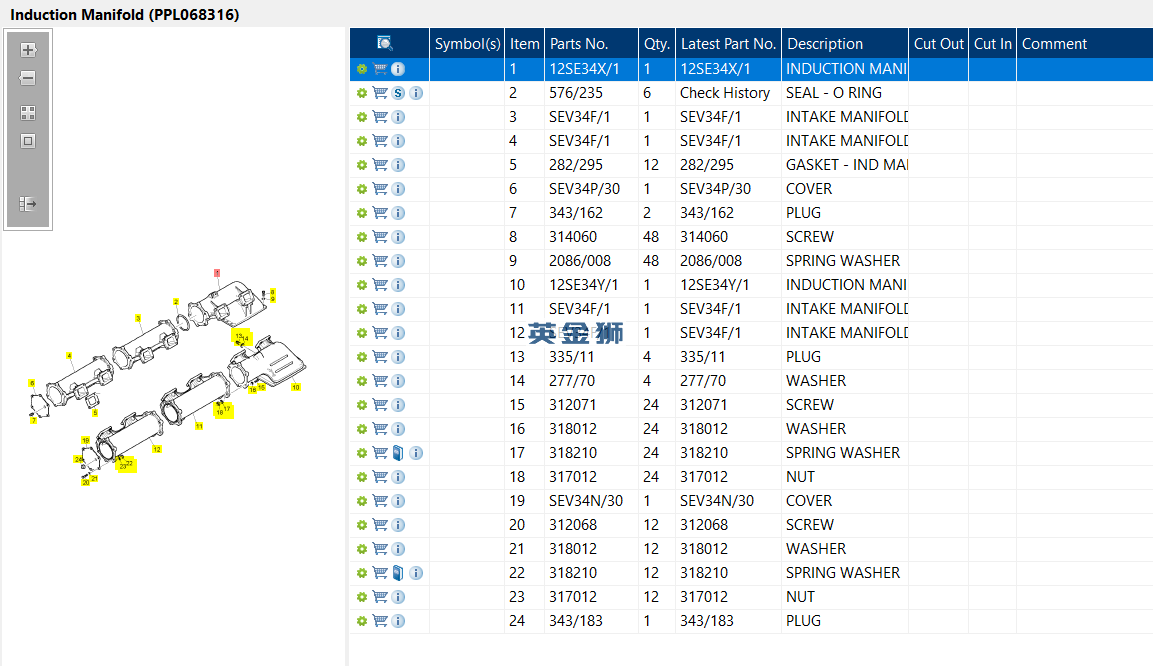Screen dimensions: 1153x666
Task: Show info for PLUG 343/183
Action: (398, 621)
